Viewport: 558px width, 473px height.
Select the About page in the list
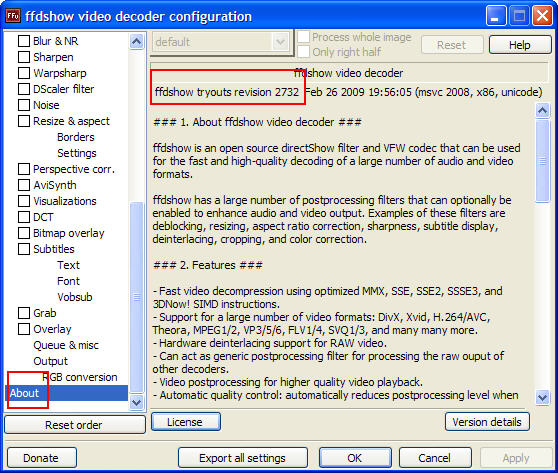[67, 393]
